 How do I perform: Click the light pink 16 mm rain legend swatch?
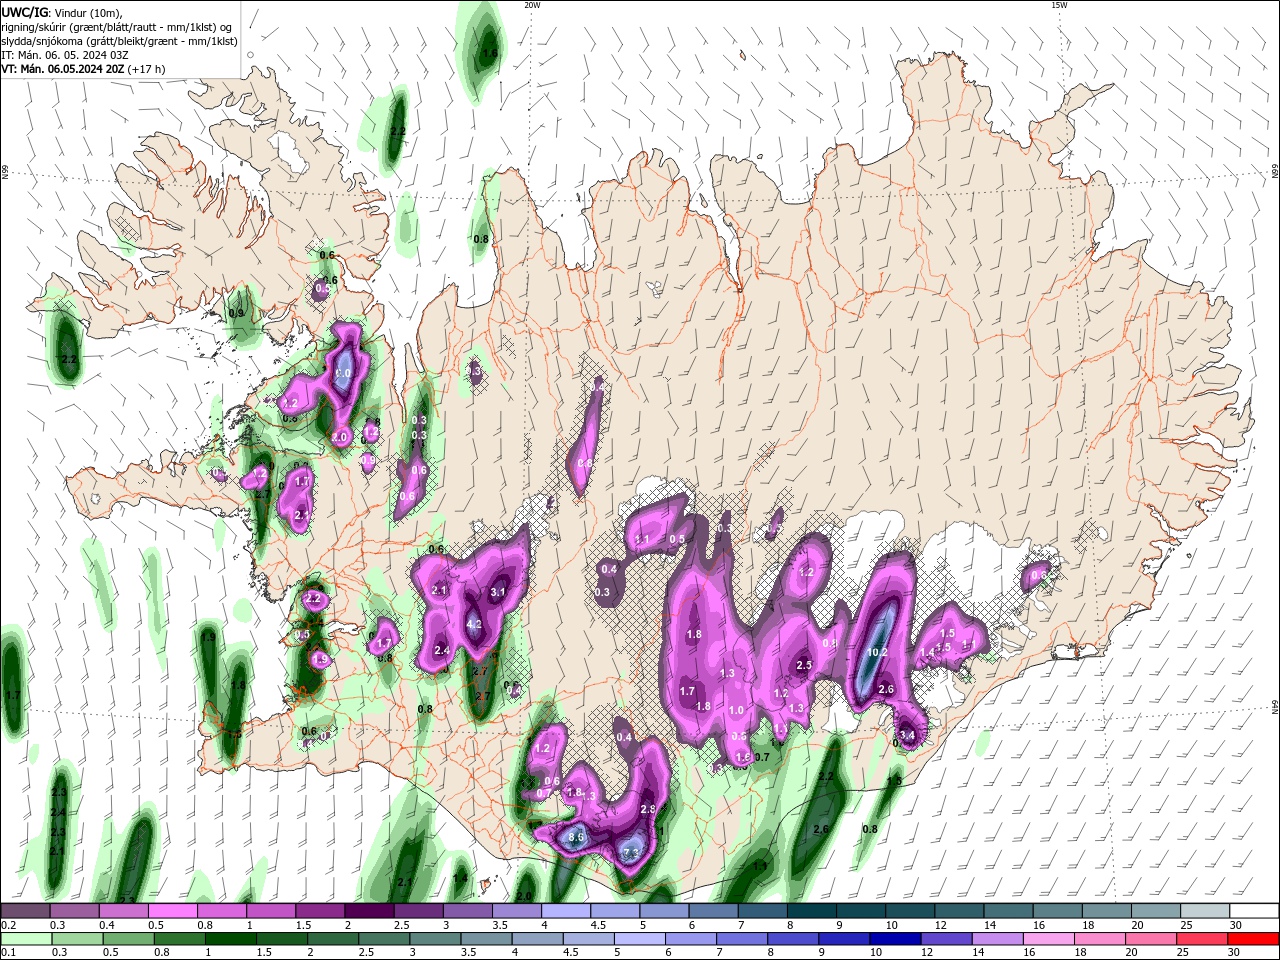click(1049, 939)
